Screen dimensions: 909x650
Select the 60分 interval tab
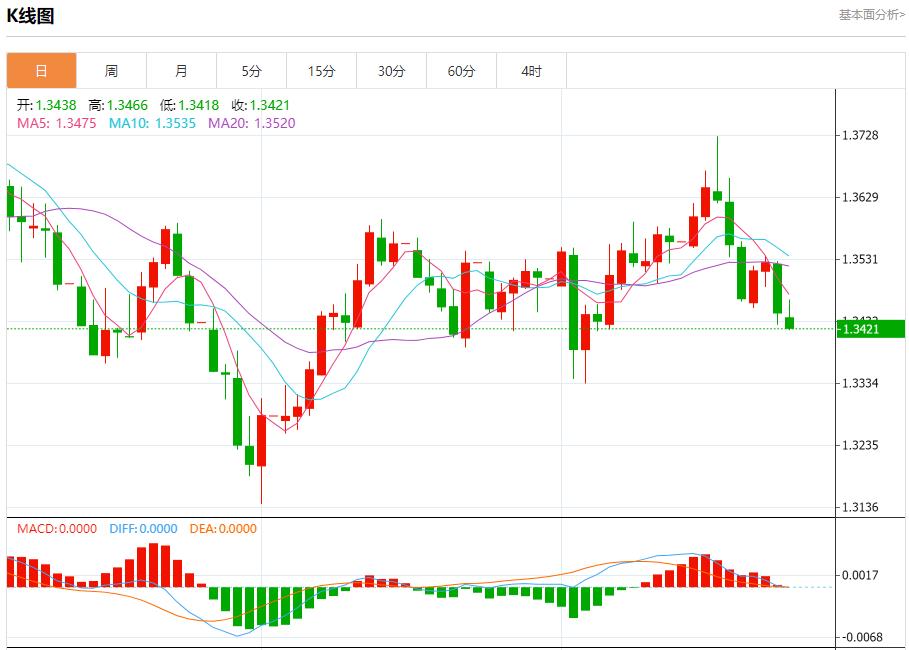tap(461, 71)
